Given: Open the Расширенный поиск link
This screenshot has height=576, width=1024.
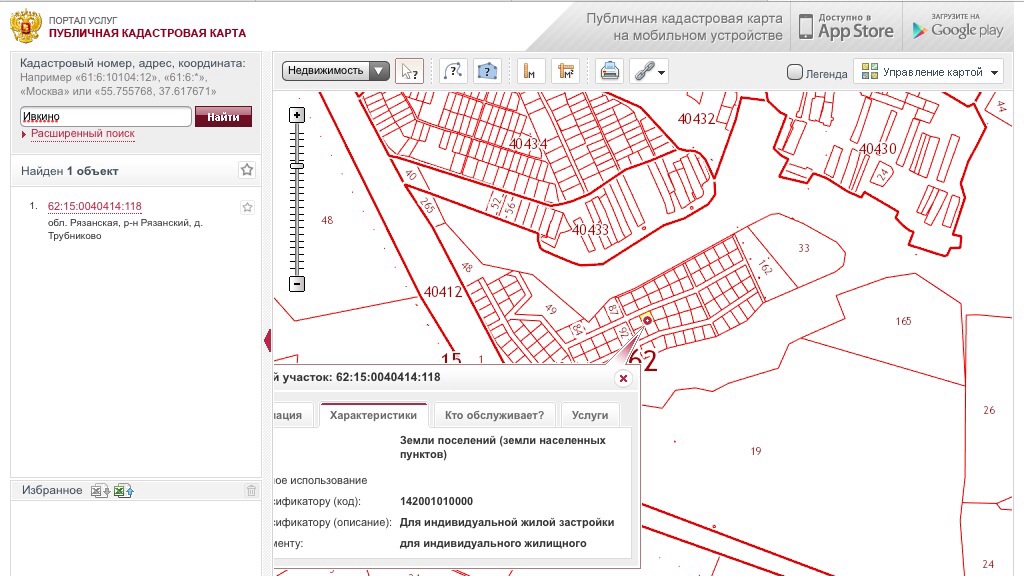Looking at the screenshot, I should click(x=82, y=134).
